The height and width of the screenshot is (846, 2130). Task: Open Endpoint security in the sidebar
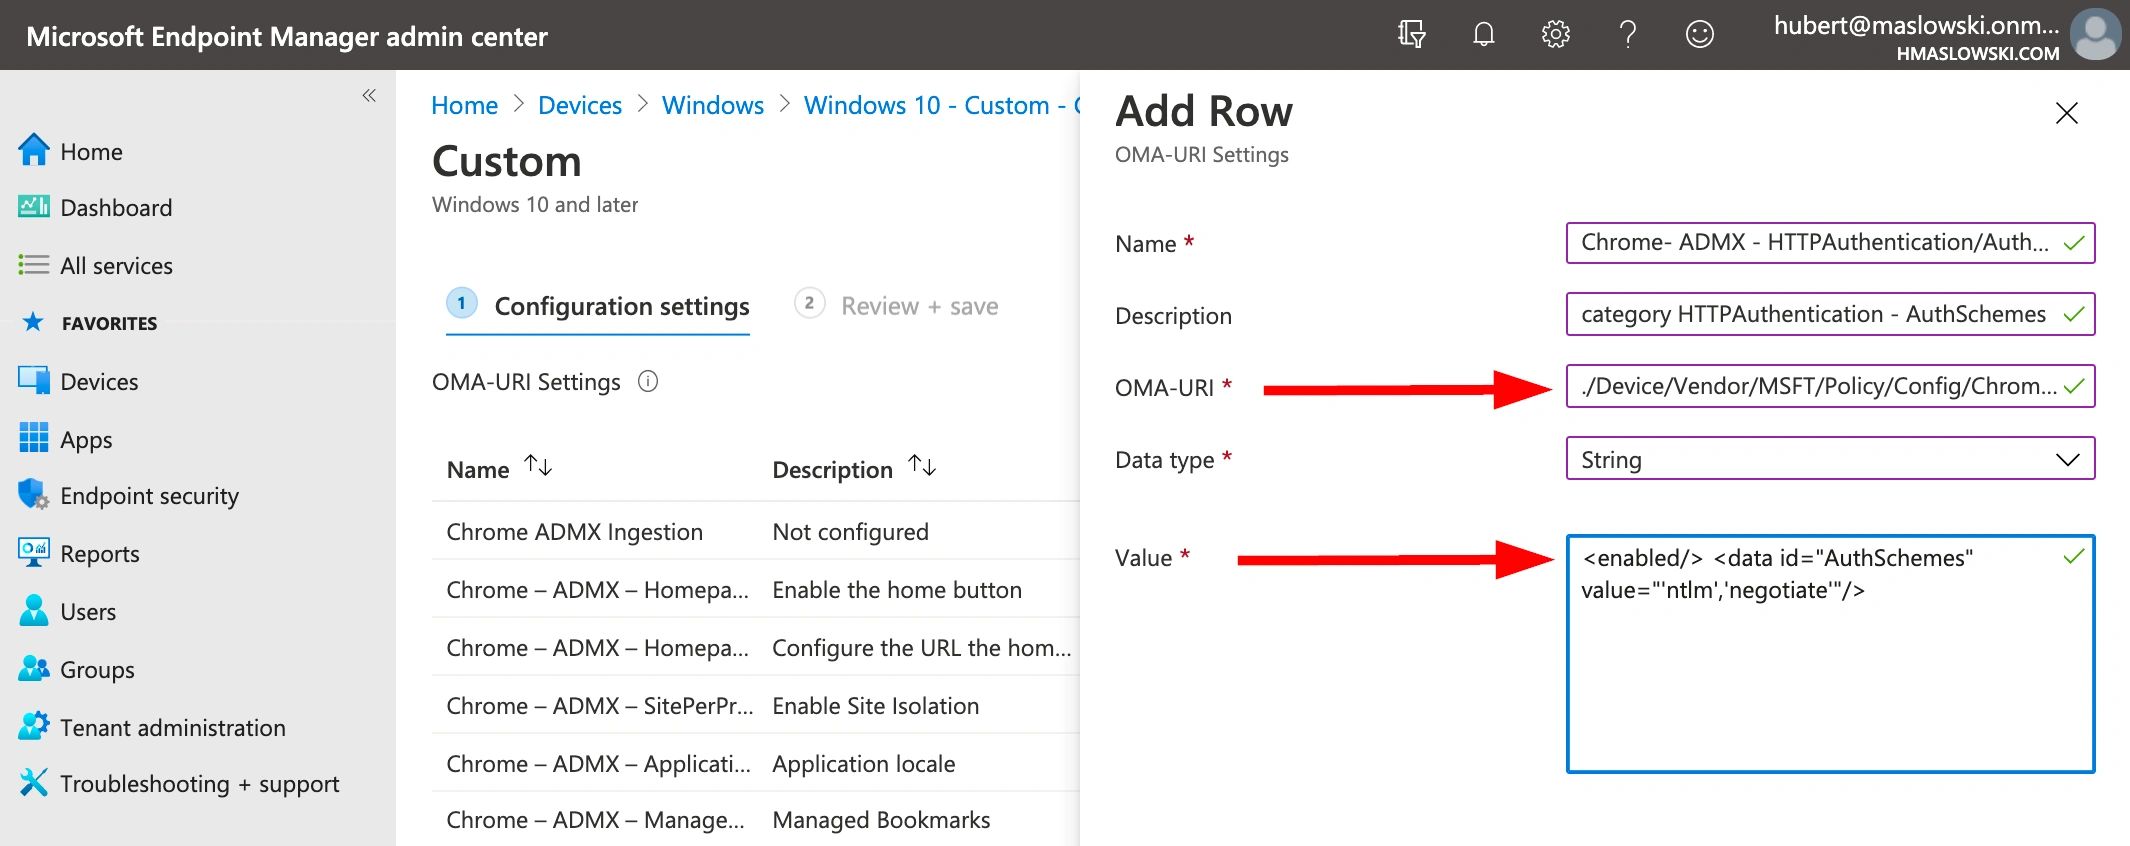point(149,496)
